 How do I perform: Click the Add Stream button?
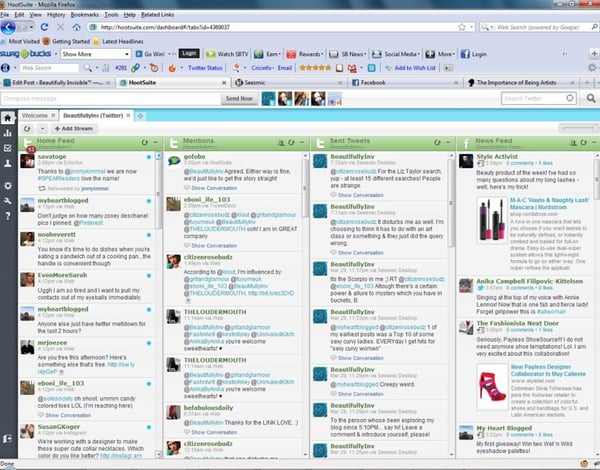click(x=74, y=129)
